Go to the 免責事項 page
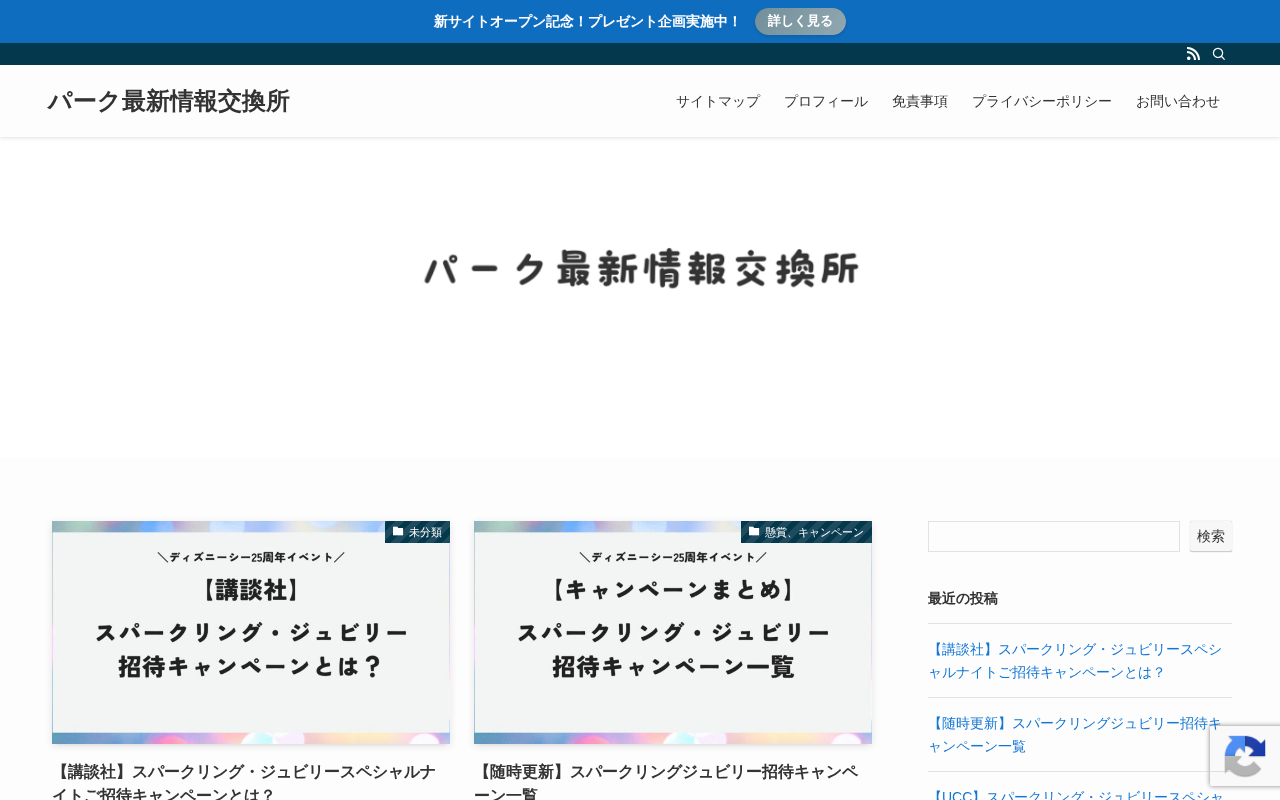Viewport: 1280px width, 800px height. 920,101
